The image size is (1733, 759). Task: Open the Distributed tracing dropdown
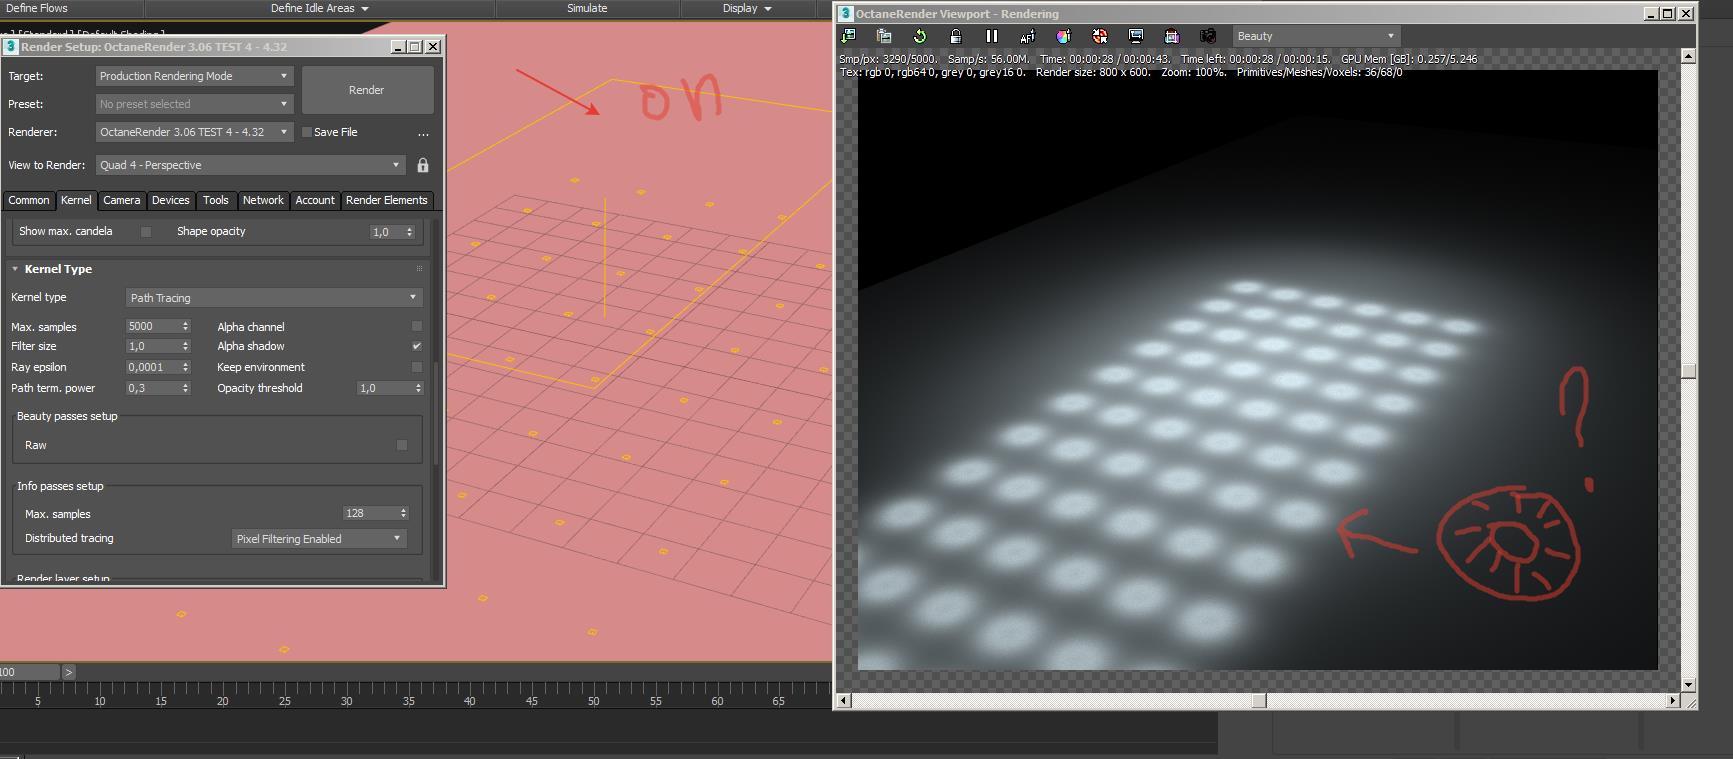pyautogui.click(x=319, y=539)
